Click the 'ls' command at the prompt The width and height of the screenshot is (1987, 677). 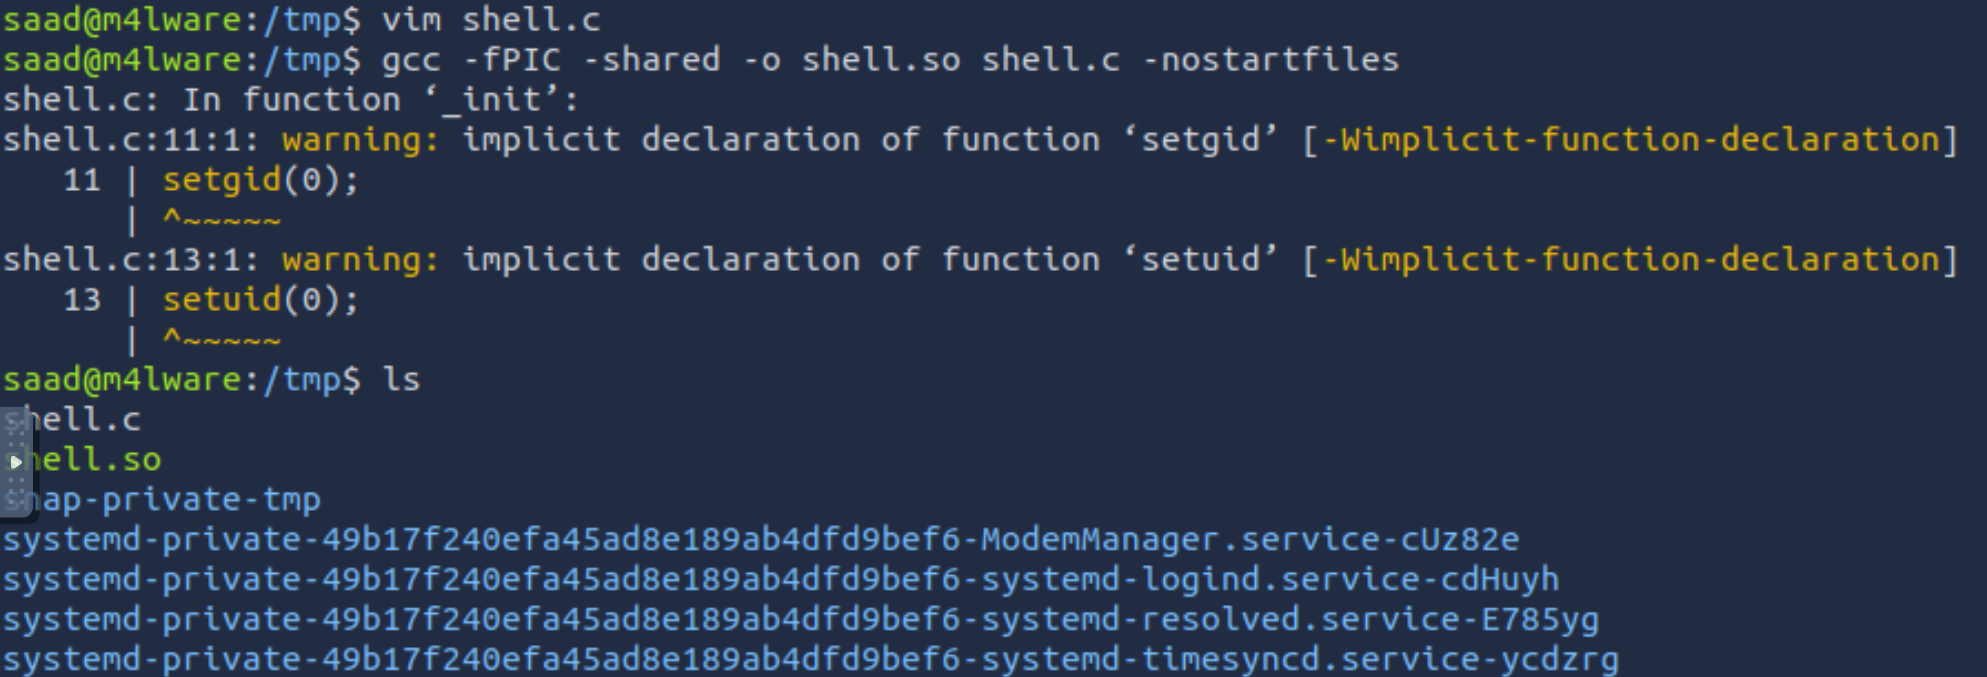tap(401, 380)
